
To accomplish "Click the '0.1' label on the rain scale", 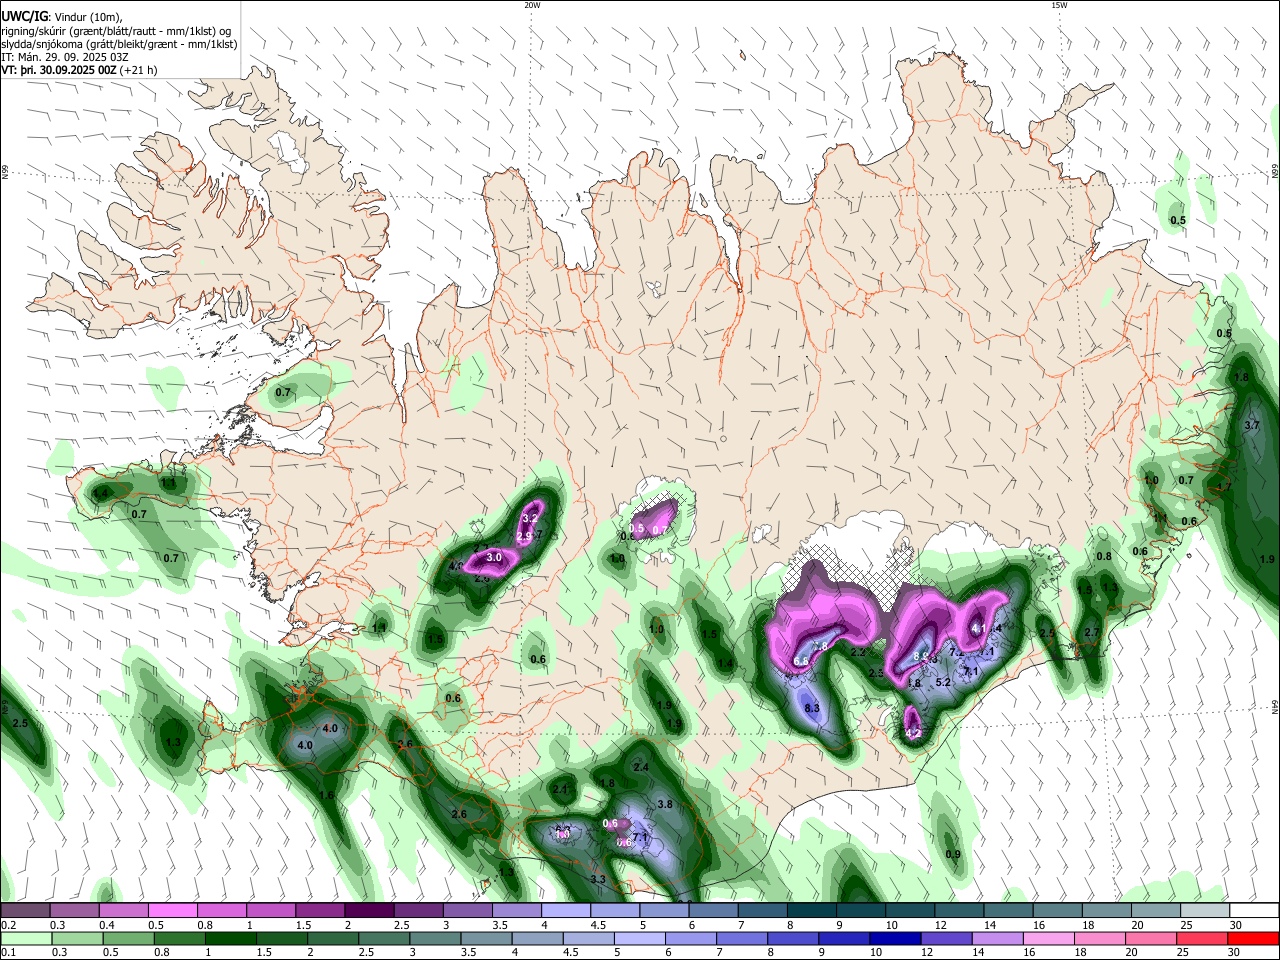I will tap(9, 953).
